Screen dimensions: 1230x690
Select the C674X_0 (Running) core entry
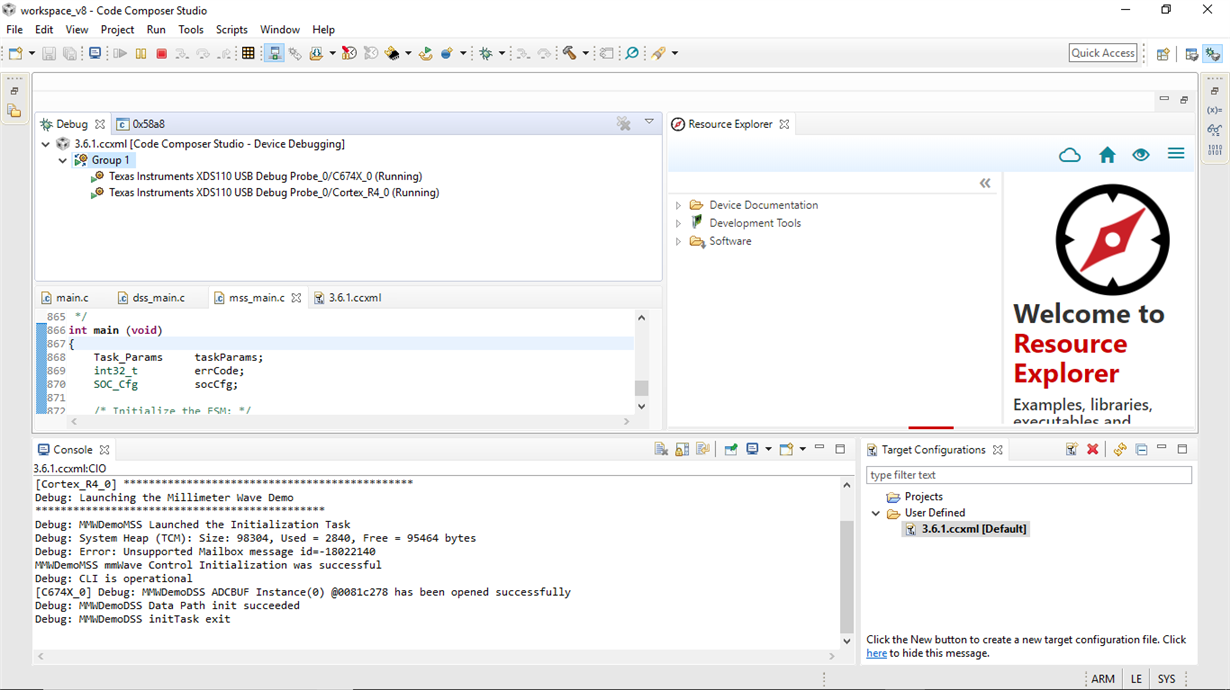265,176
